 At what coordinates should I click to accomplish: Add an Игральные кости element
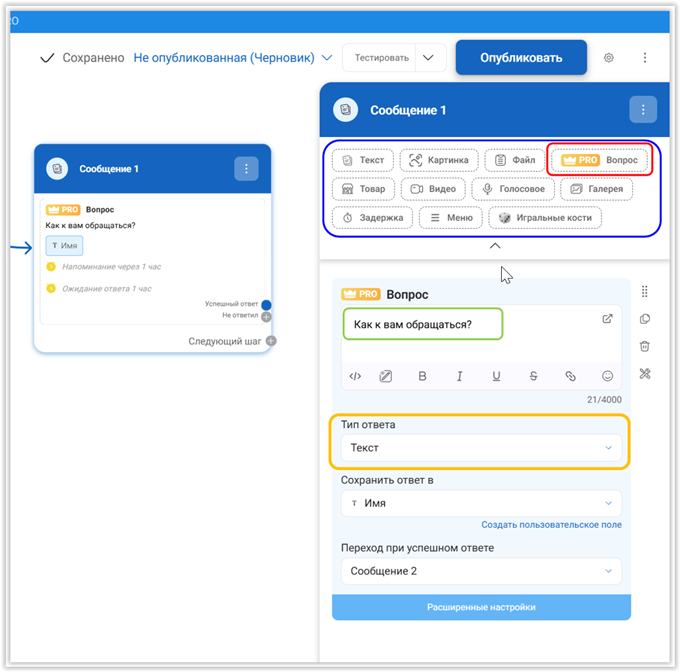pyautogui.click(x=545, y=218)
